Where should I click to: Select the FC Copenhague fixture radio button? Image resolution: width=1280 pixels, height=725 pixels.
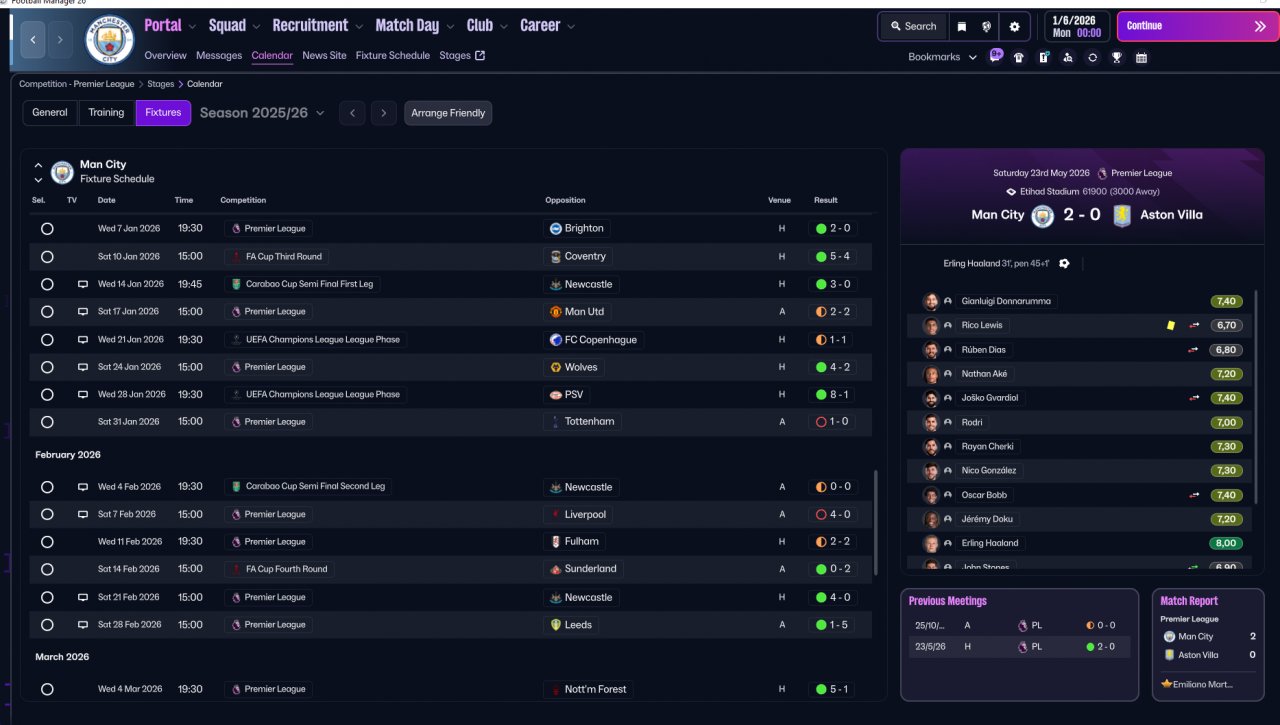click(47, 340)
